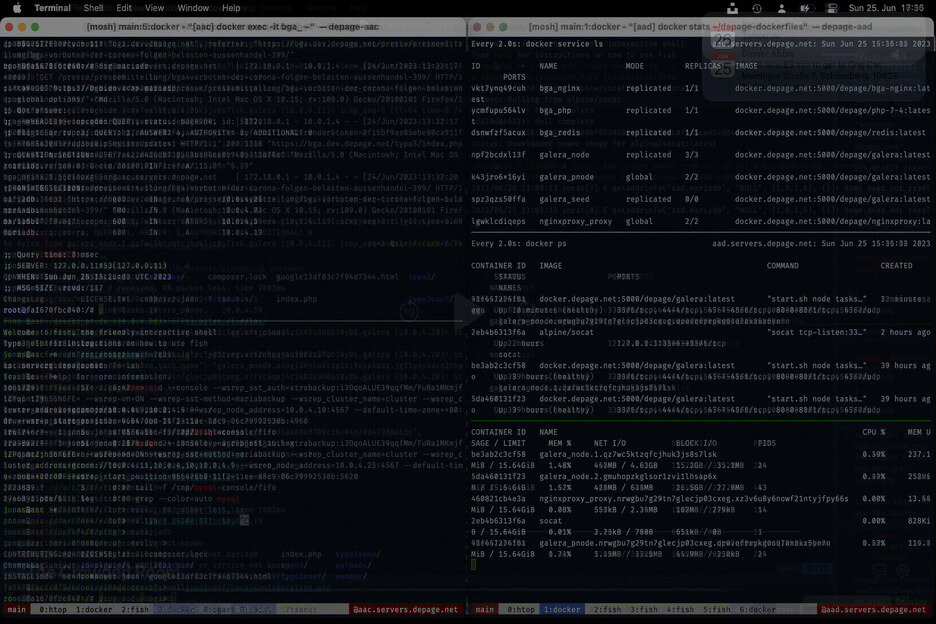Click service ID dsmwfzf5acux
The width and height of the screenshot is (936, 624).
pyautogui.click(x=498, y=133)
